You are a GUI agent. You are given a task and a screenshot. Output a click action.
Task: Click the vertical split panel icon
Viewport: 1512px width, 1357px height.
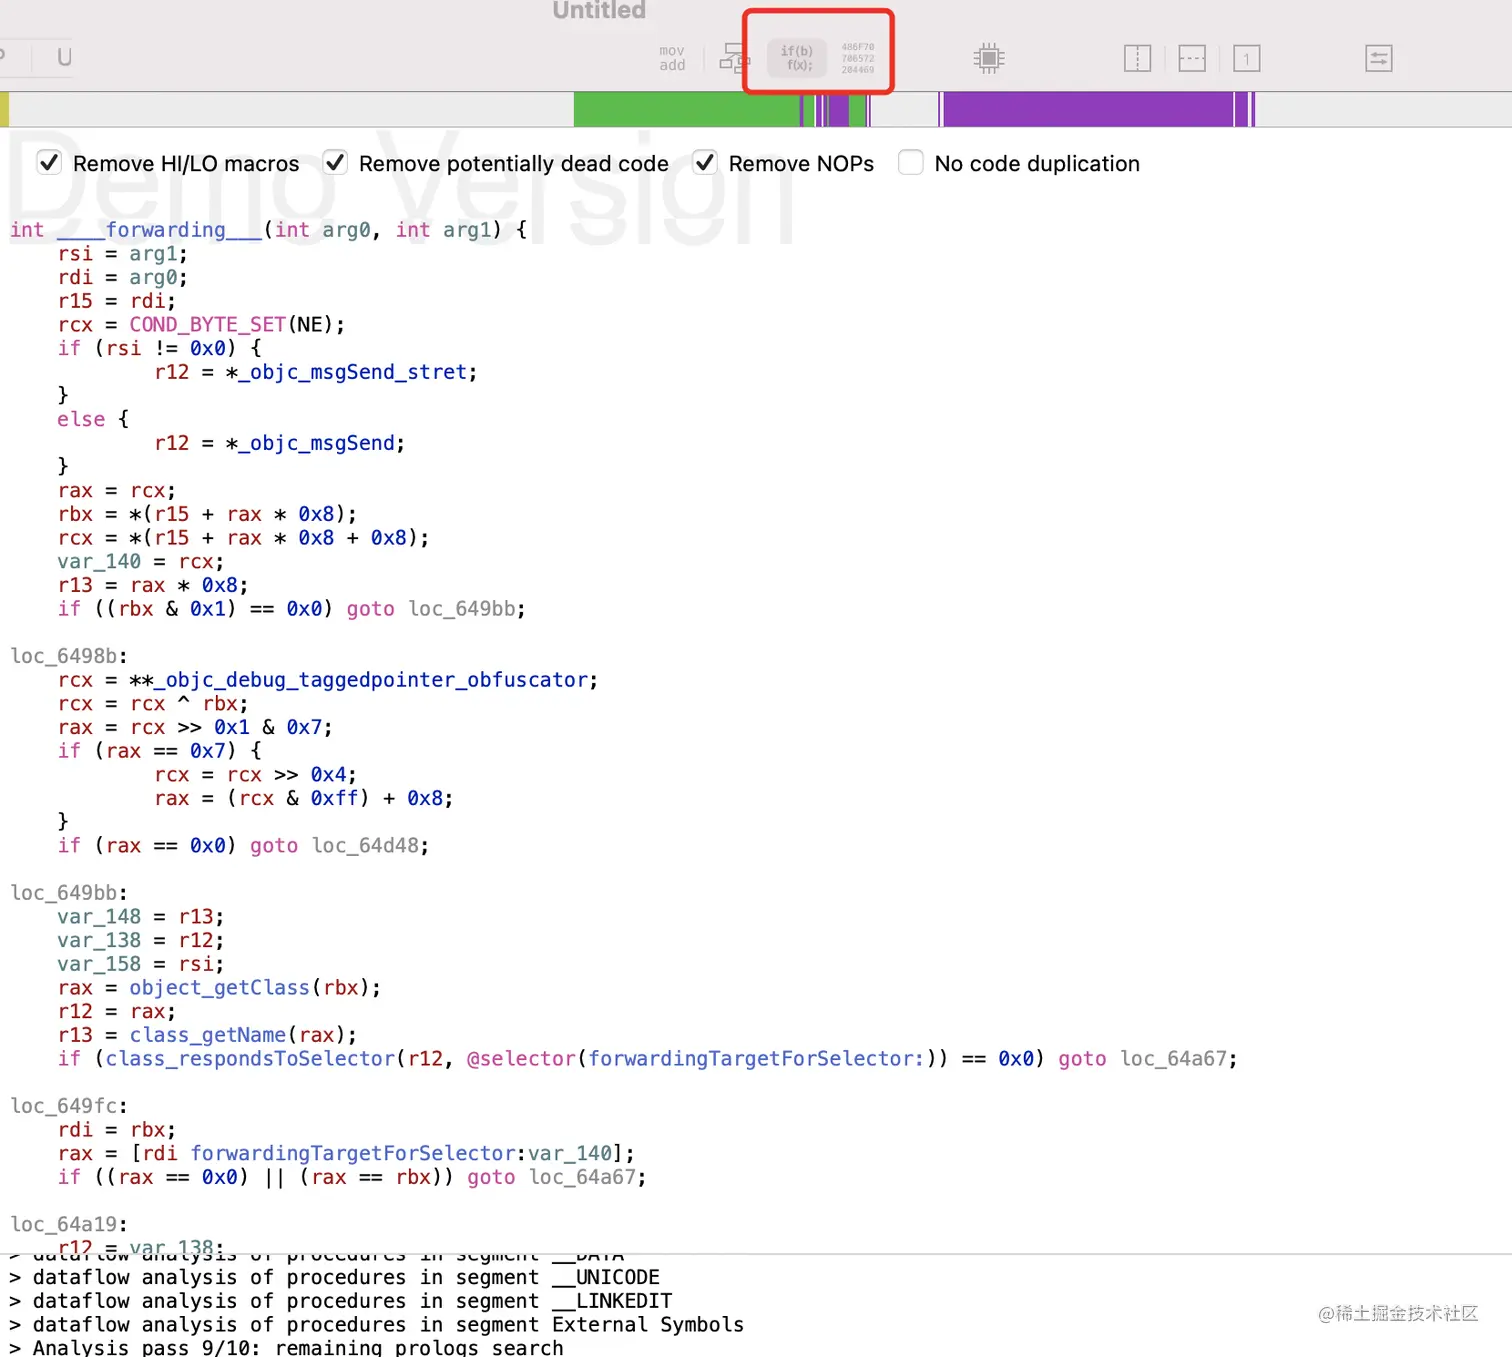1137,58
